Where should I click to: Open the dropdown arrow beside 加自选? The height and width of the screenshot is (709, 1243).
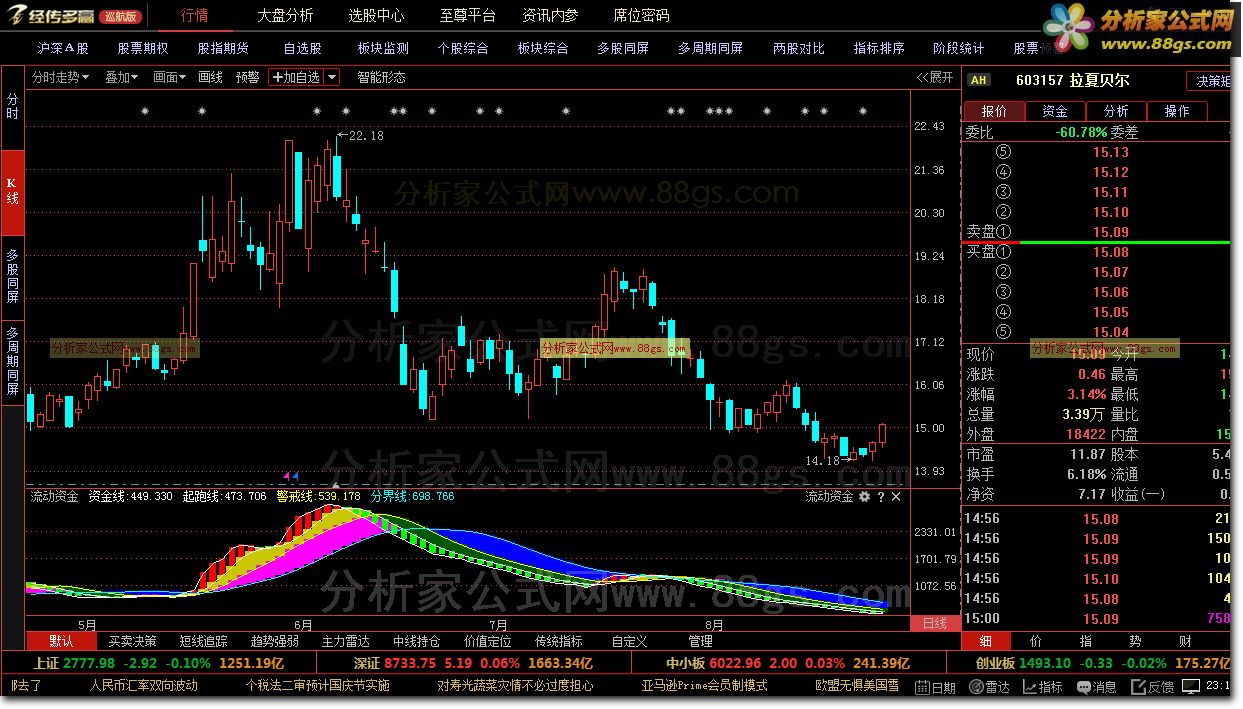(333, 77)
